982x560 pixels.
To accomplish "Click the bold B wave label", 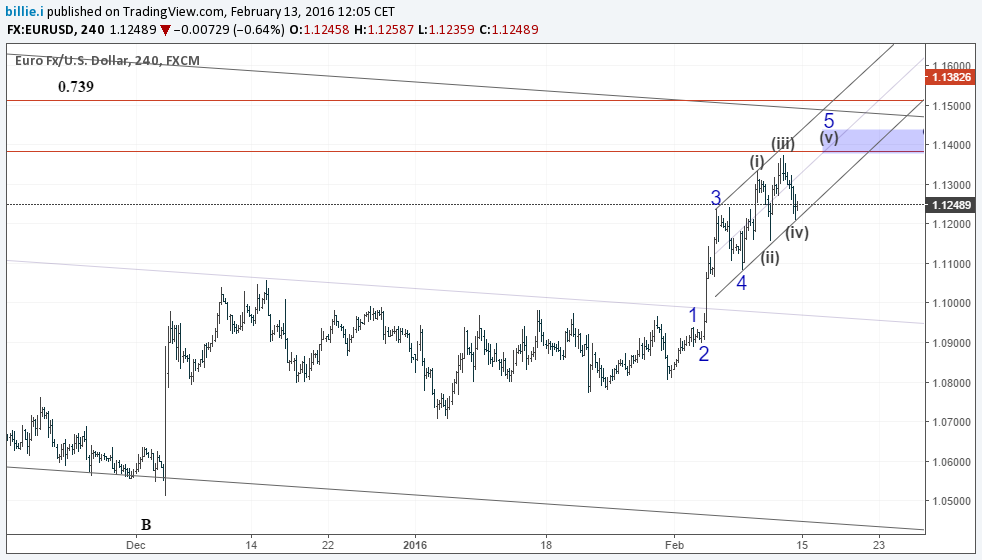I will (146, 524).
